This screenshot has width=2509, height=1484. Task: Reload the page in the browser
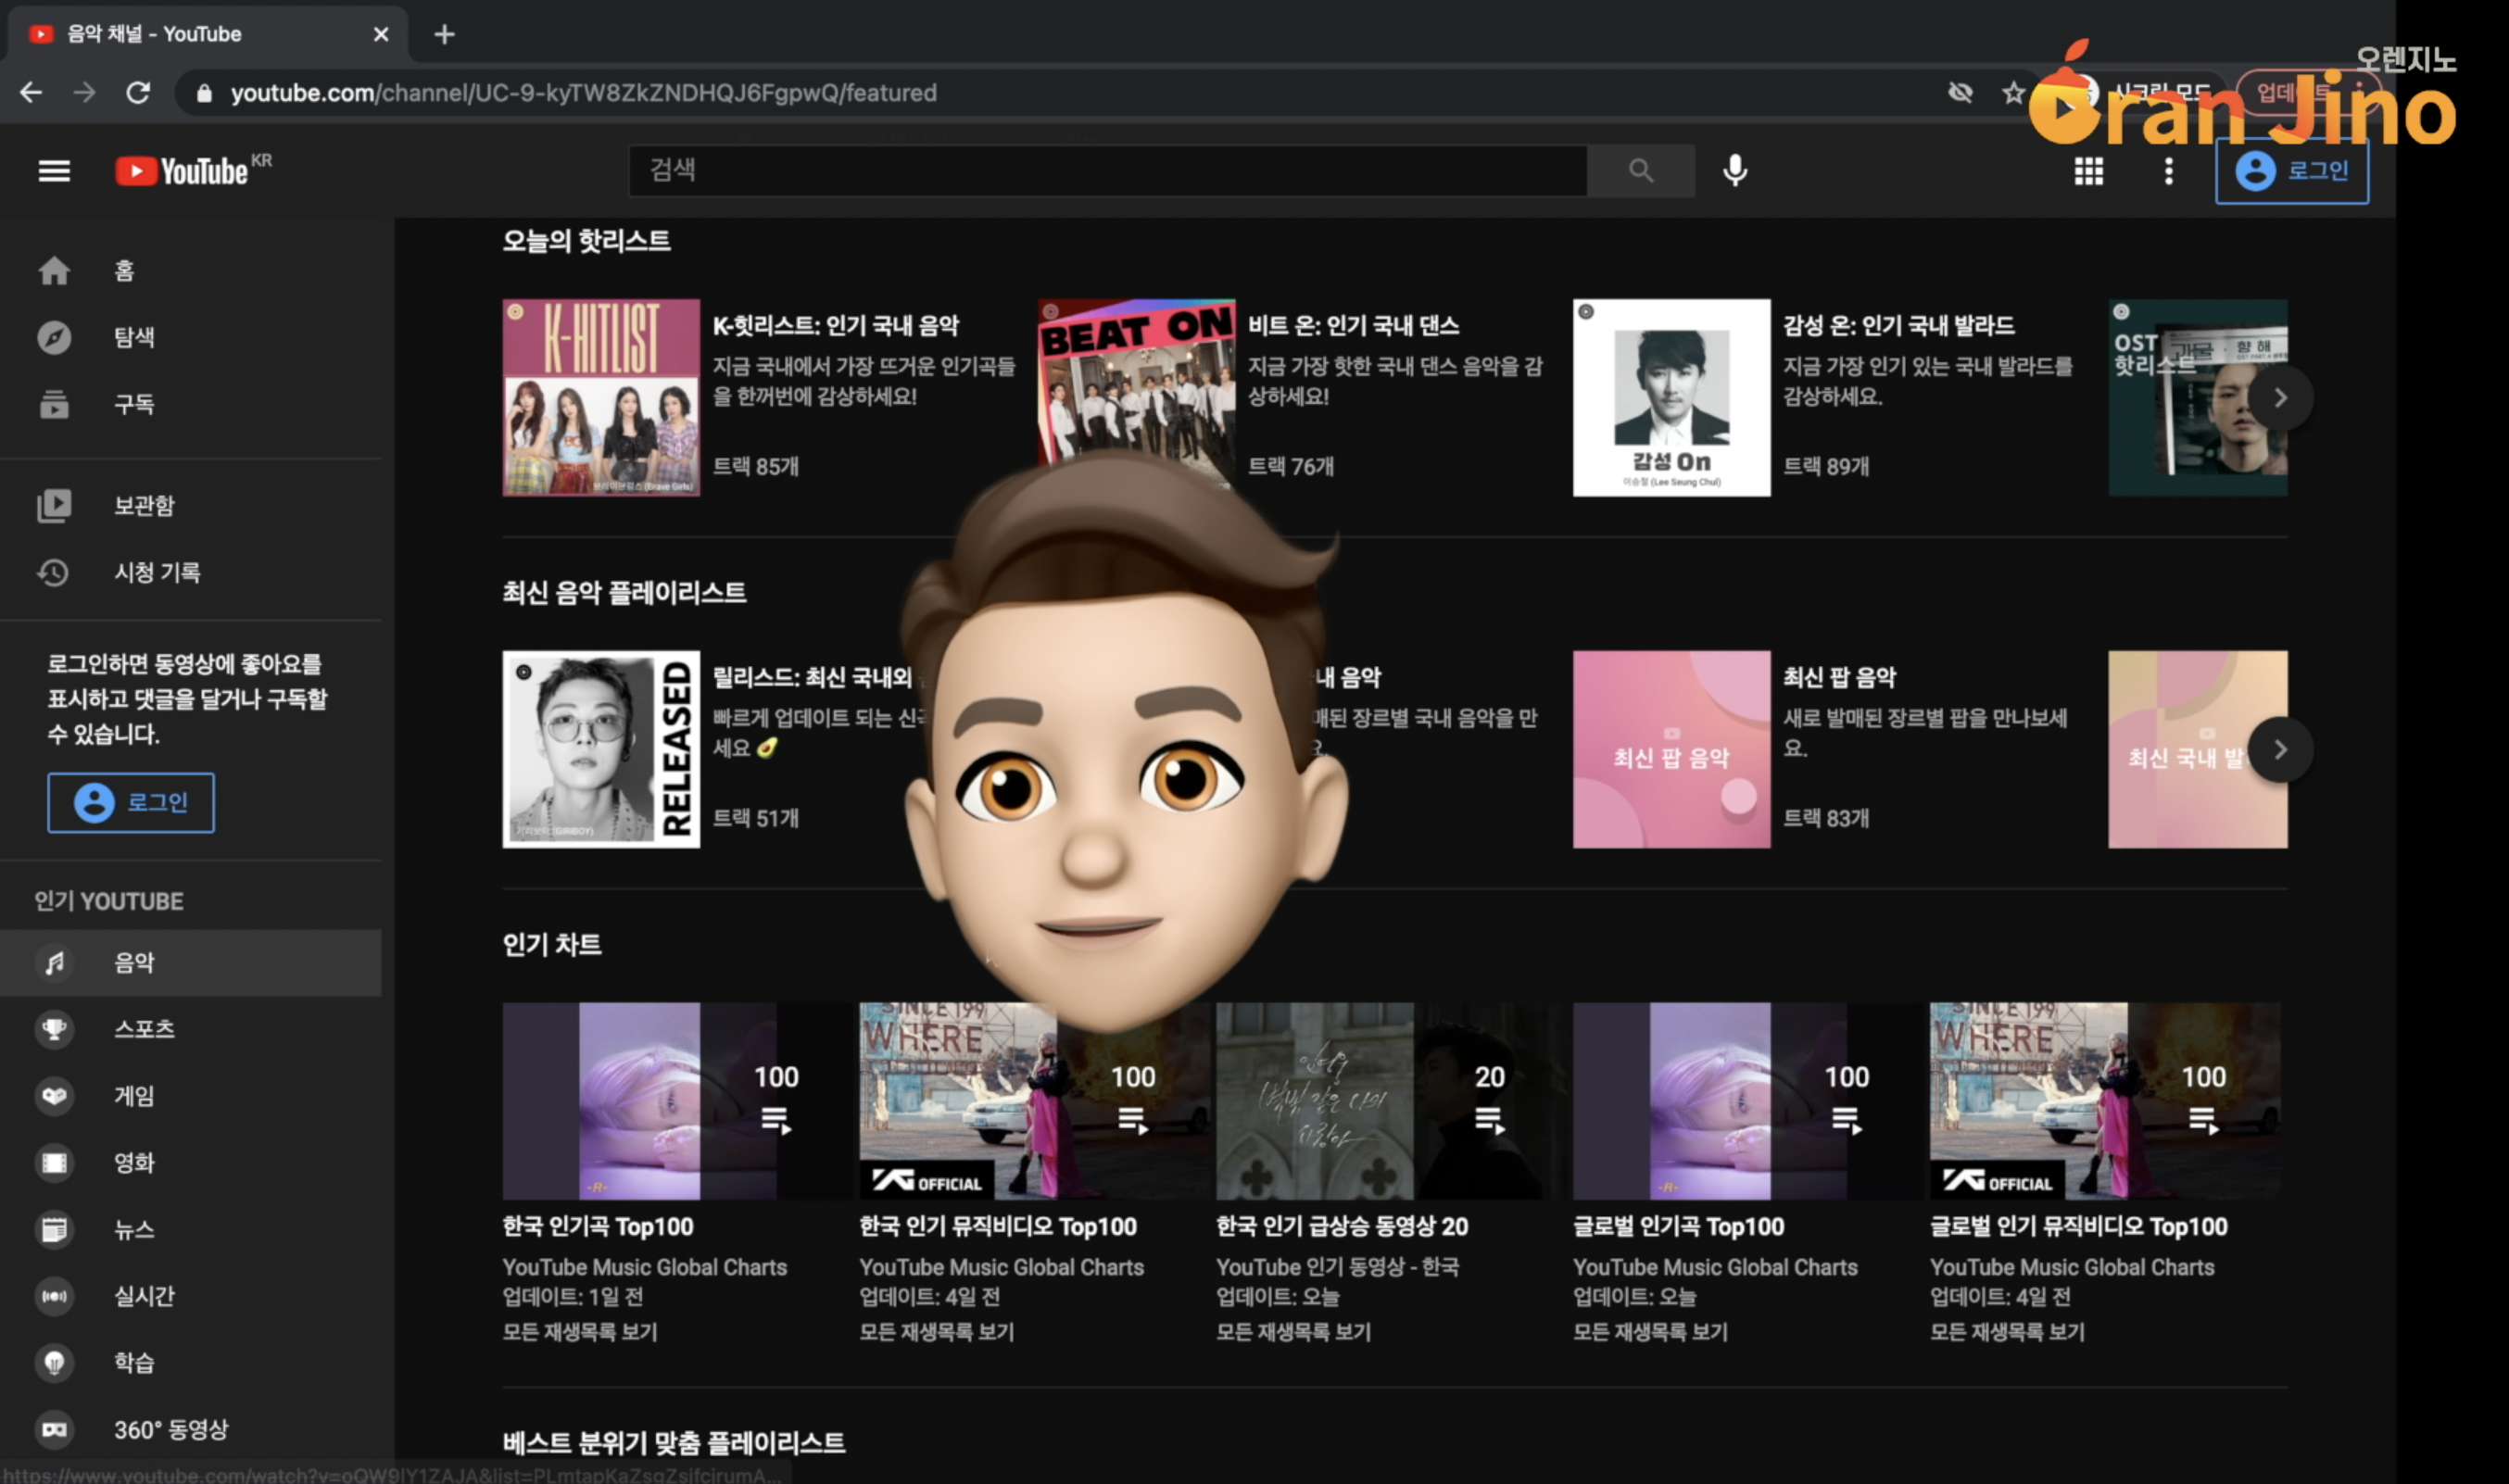(138, 93)
